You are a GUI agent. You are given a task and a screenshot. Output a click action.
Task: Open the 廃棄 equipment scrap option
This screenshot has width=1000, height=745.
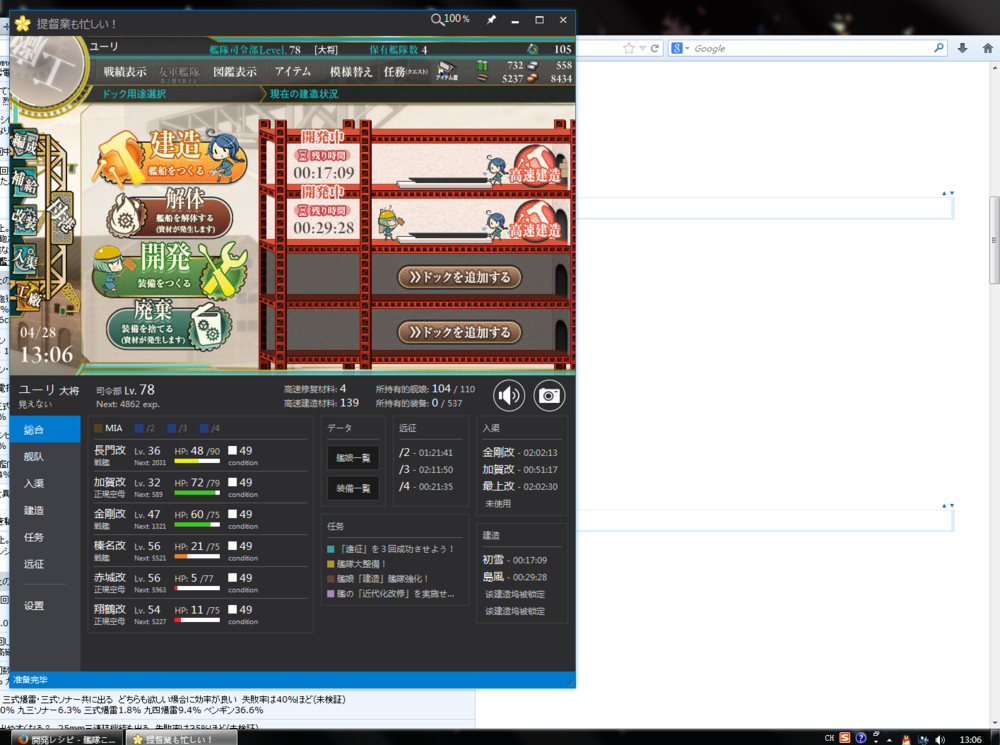168,327
